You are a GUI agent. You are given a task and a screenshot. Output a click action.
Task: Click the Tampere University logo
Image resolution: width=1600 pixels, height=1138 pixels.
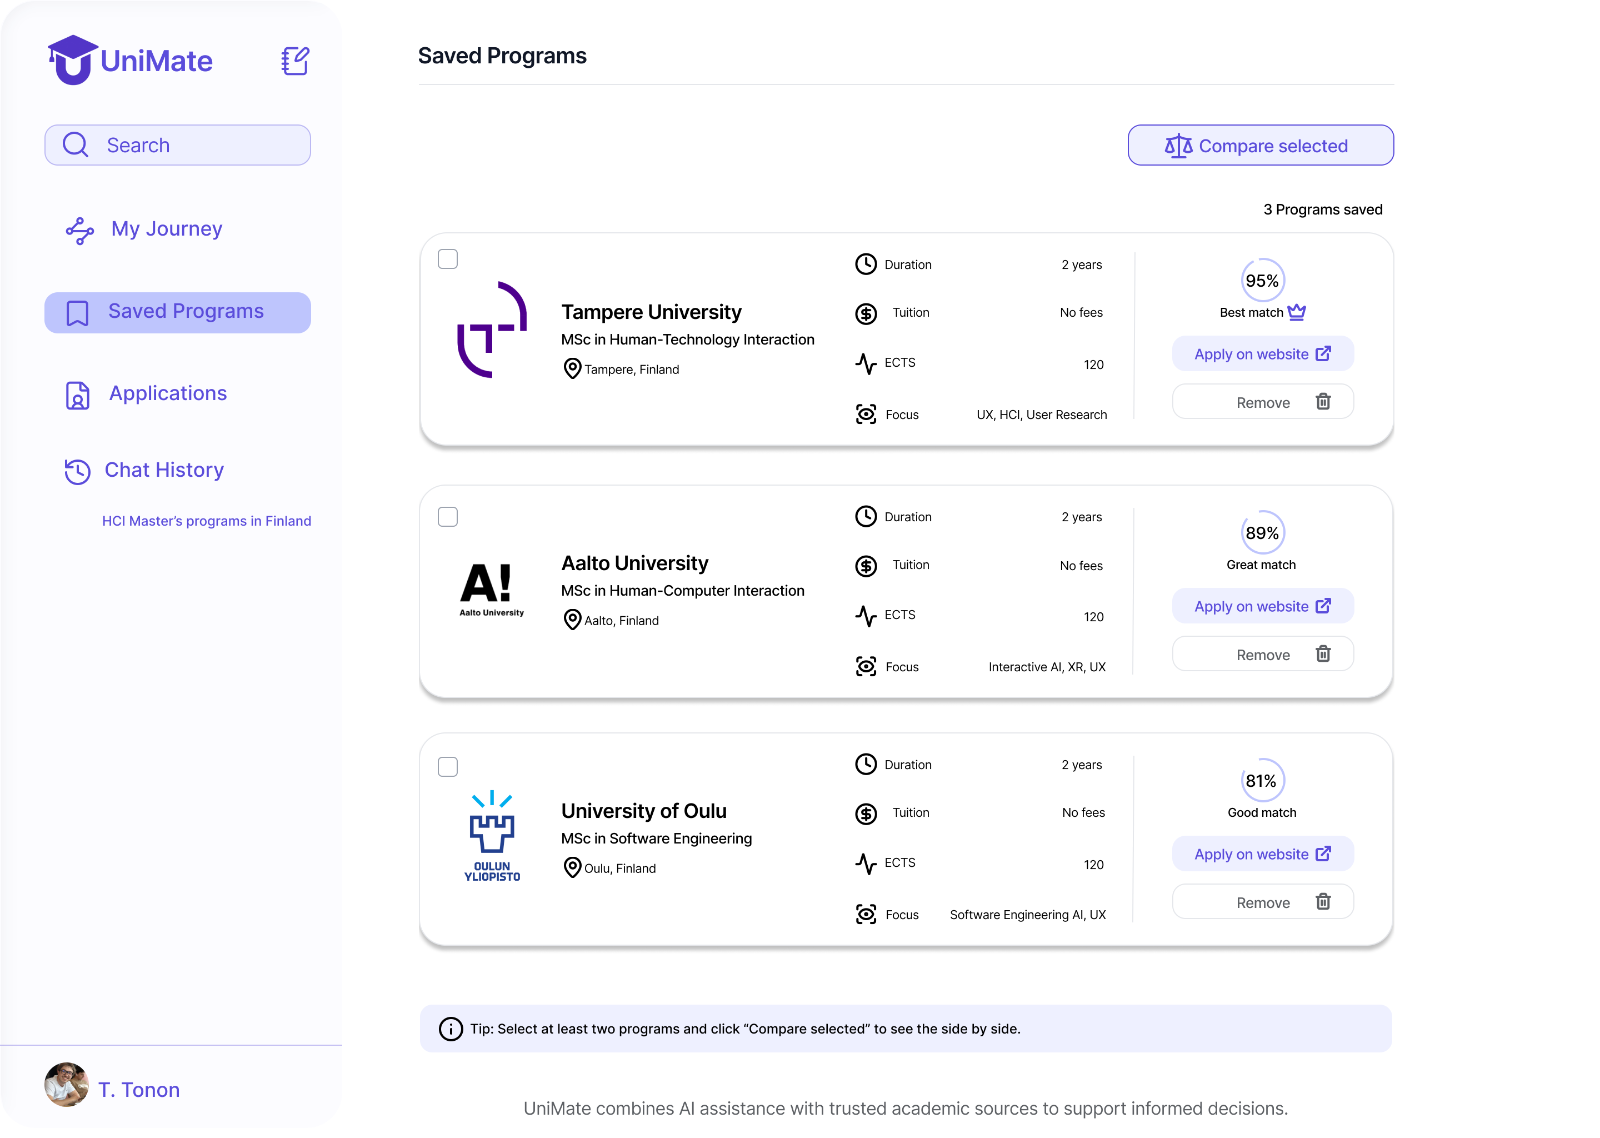(492, 330)
